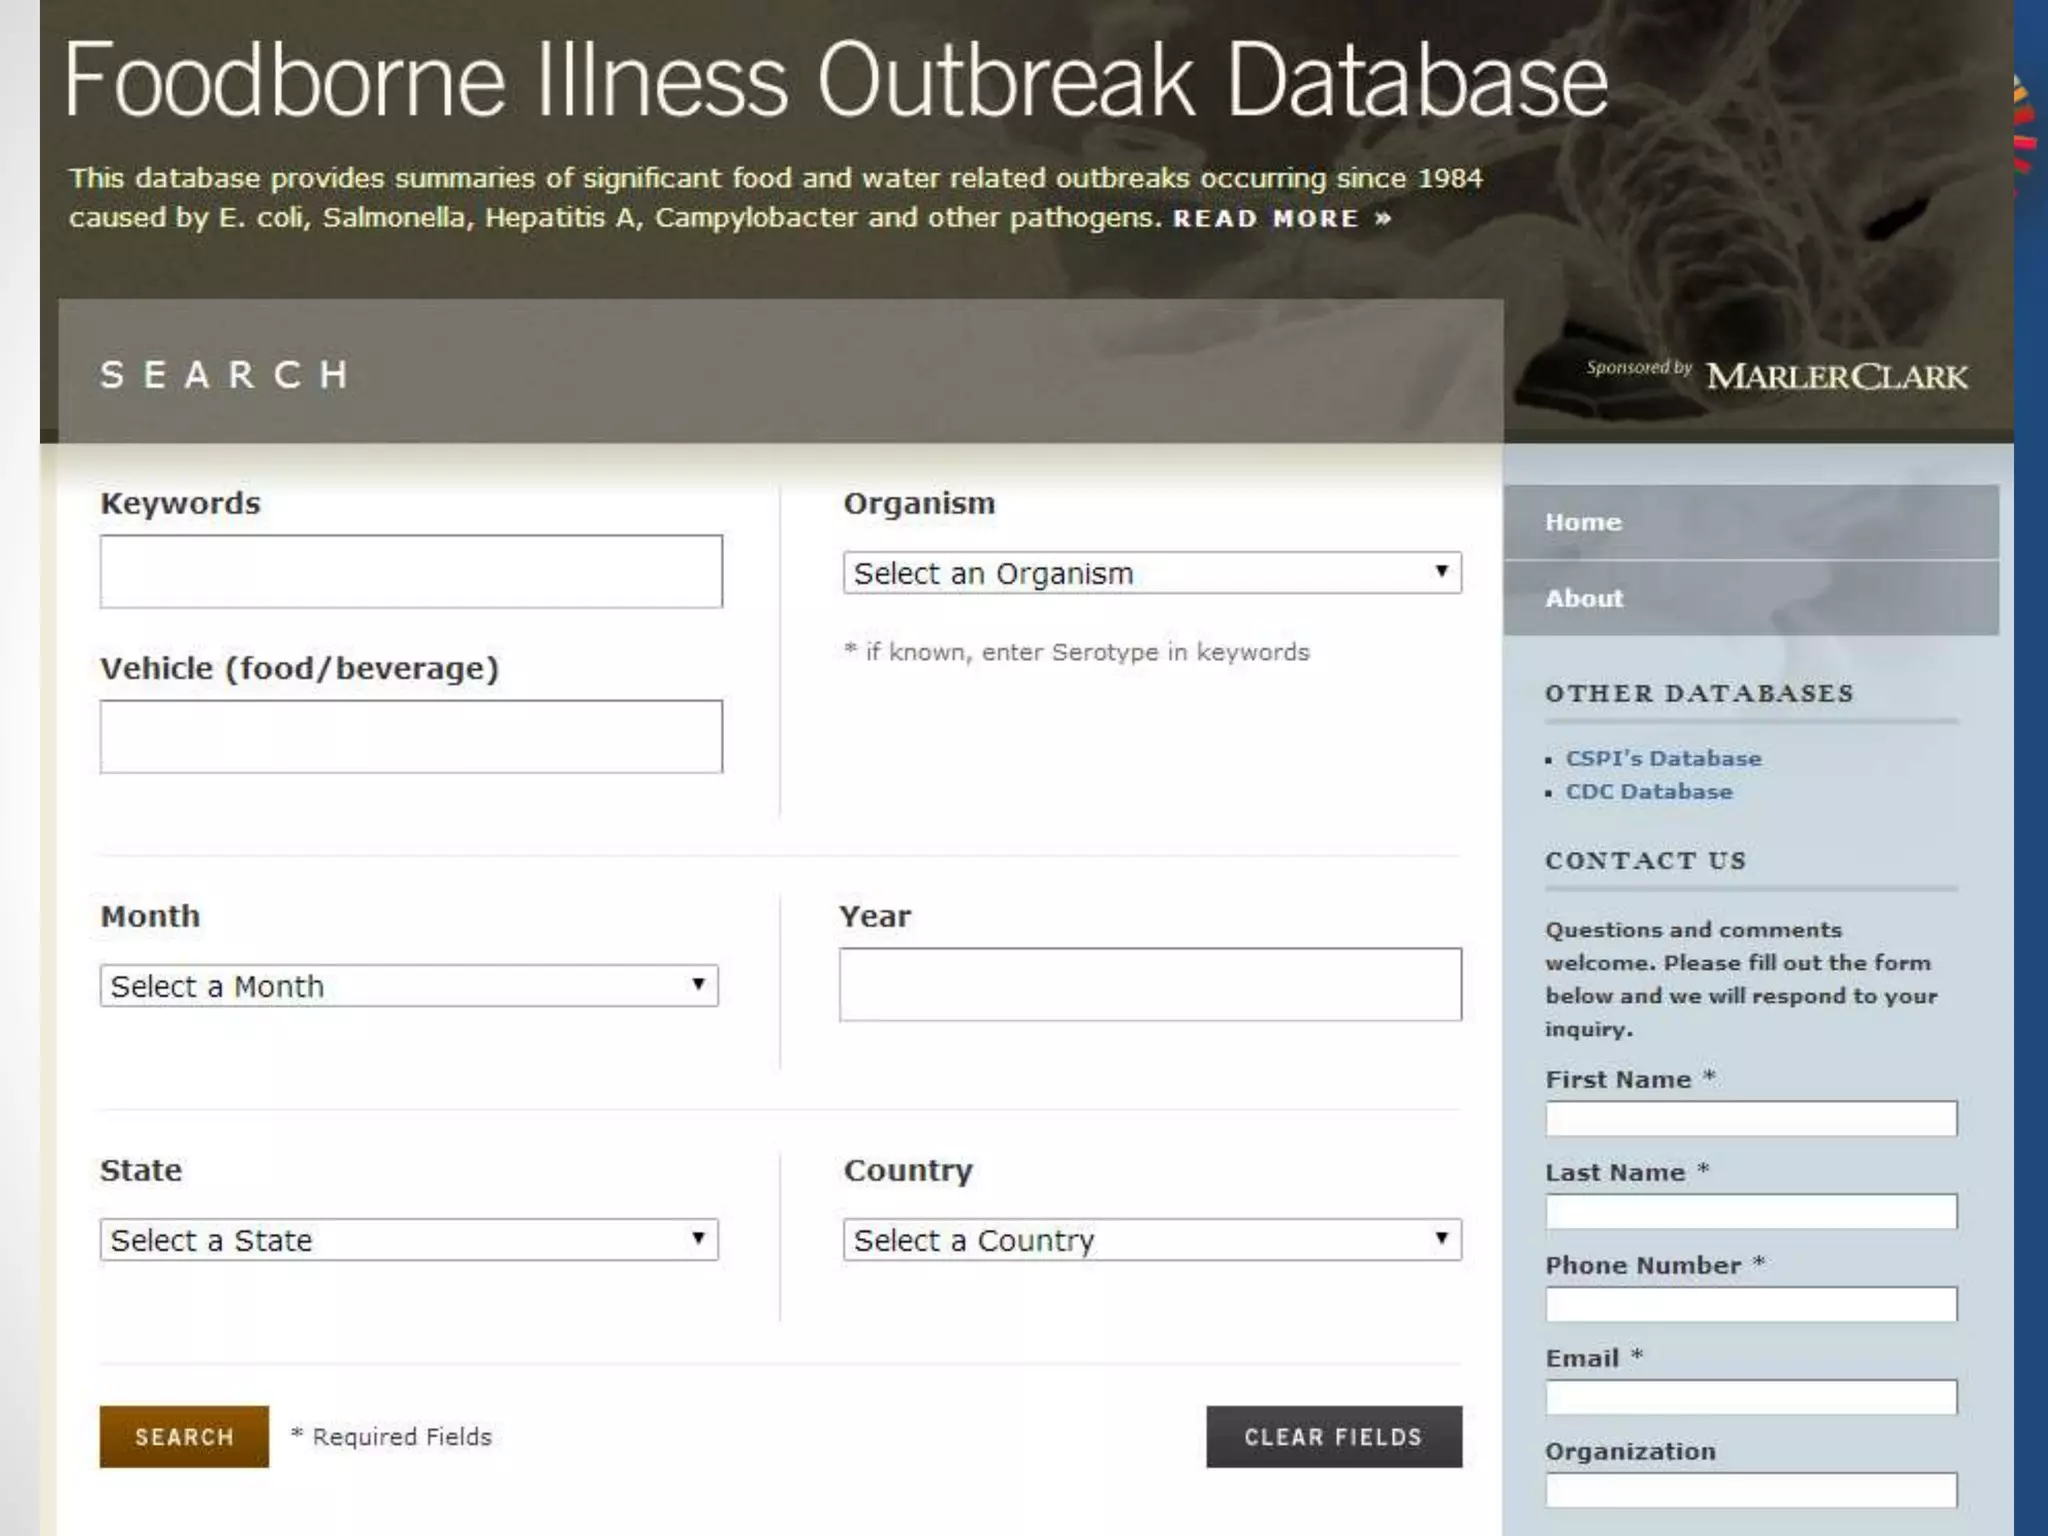Open the Select an Organism dropdown
Image resolution: width=2048 pixels, height=1536 pixels.
pos(1151,573)
